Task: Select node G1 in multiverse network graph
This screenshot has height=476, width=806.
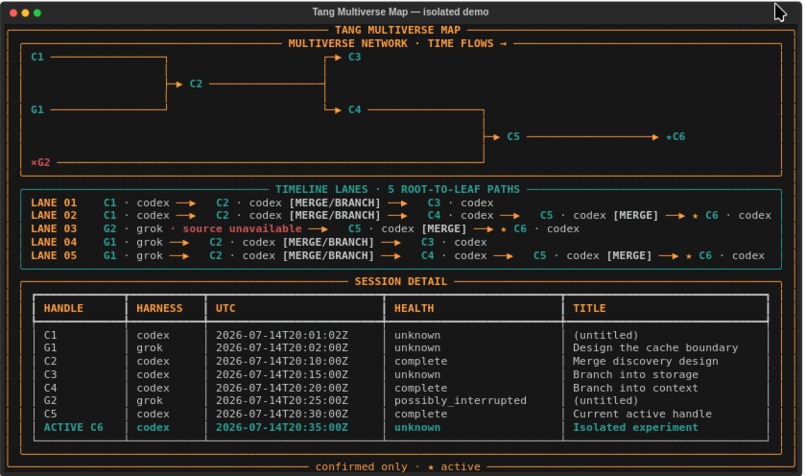Action: pos(38,109)
